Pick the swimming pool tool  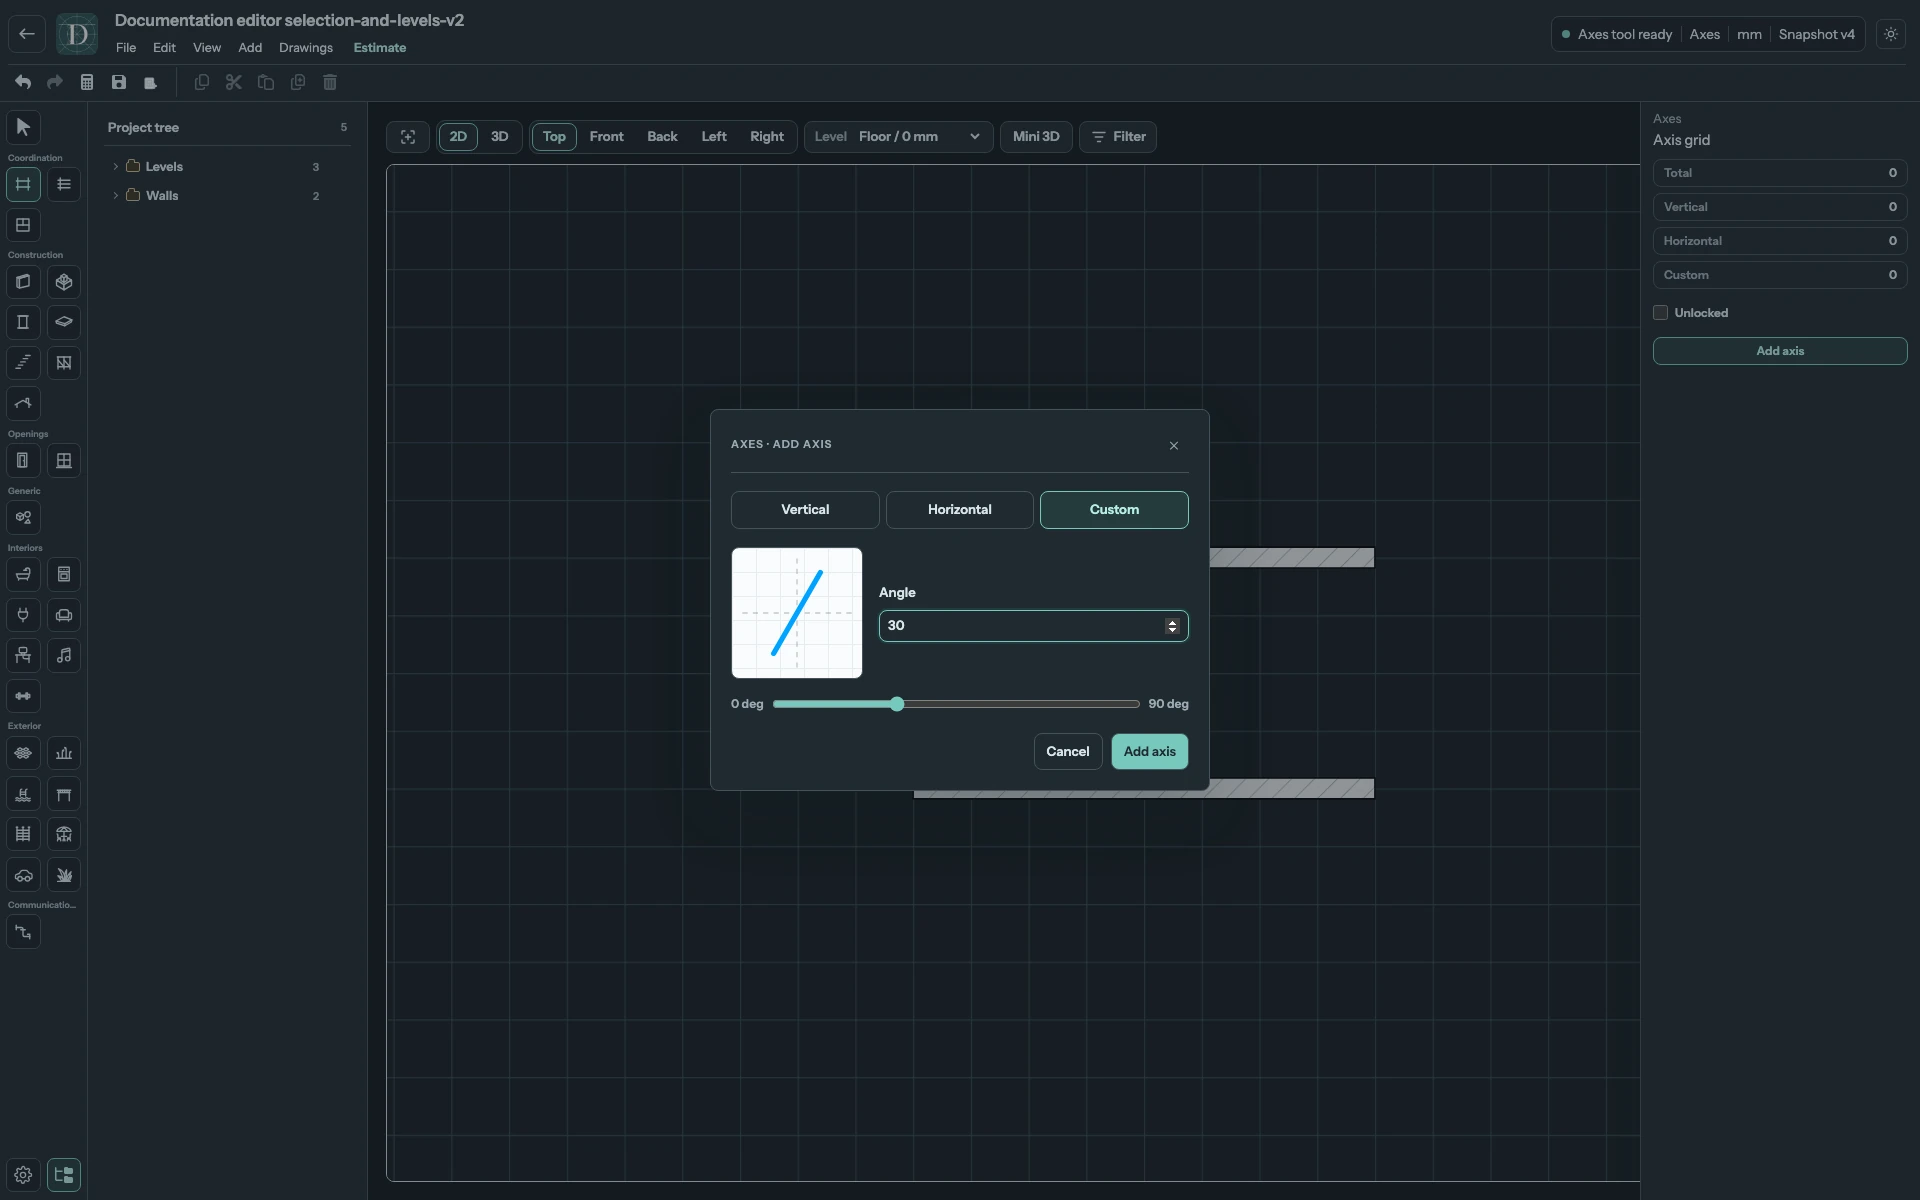[23, 794]
